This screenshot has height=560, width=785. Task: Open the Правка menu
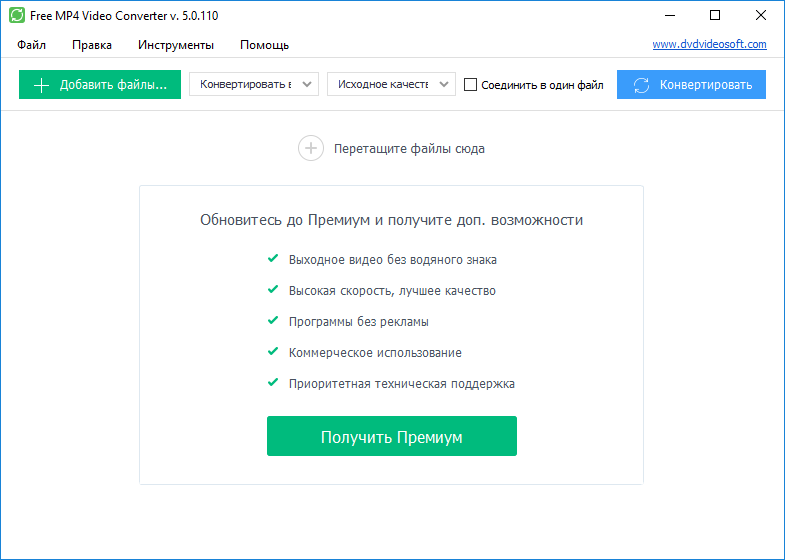[92, 45]
